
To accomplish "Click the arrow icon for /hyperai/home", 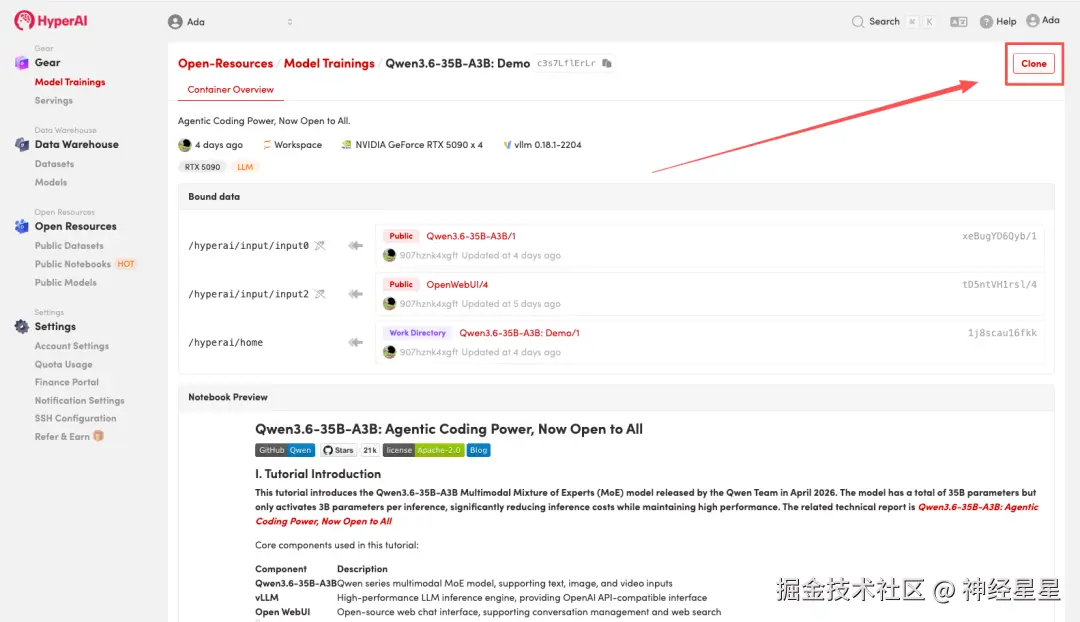I will [355, 342].
